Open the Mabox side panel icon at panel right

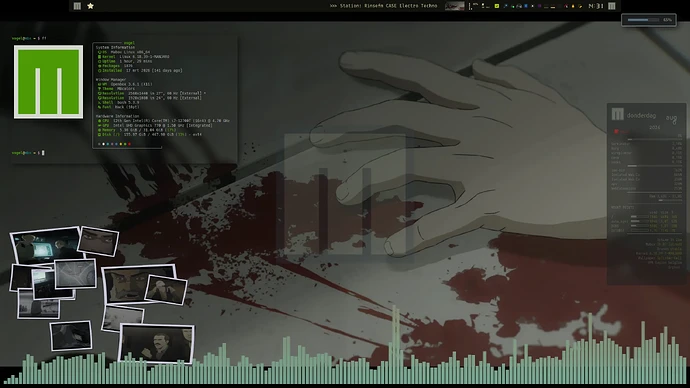612,6
